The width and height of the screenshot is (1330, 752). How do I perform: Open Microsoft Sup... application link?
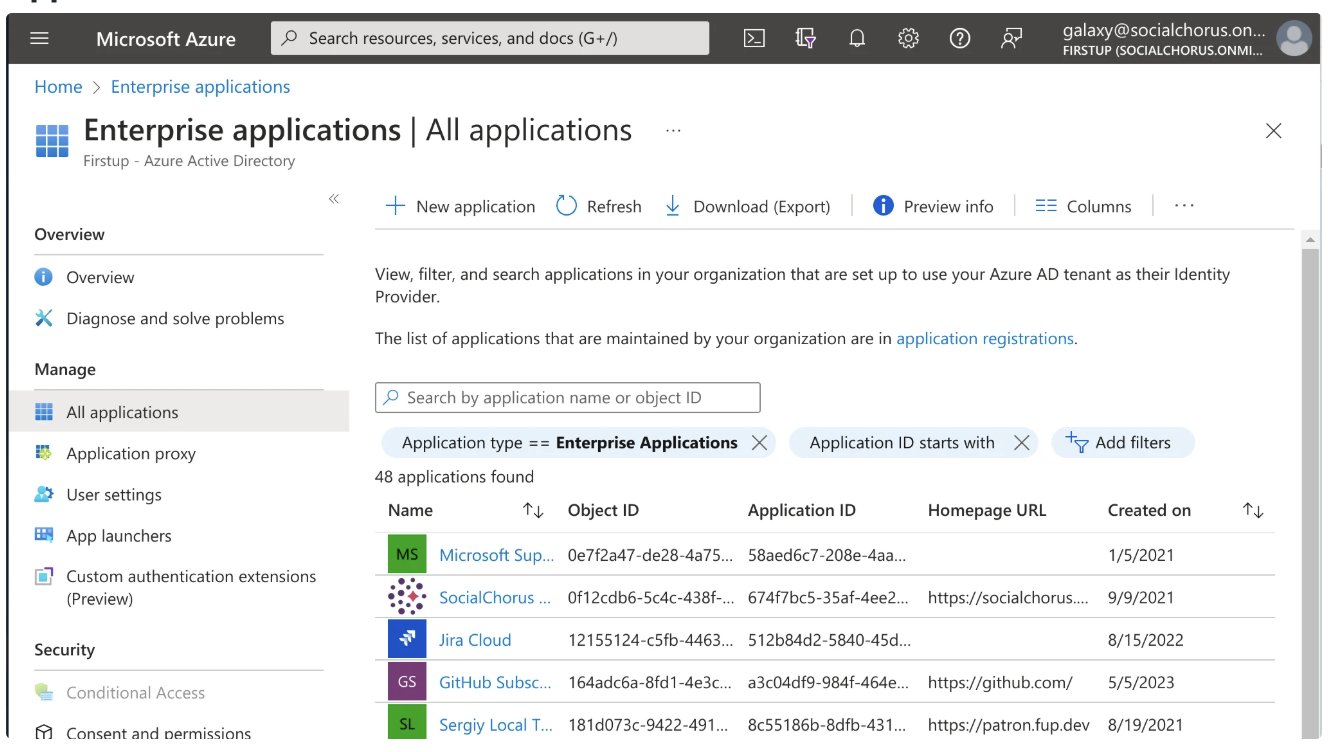point(496,555)
